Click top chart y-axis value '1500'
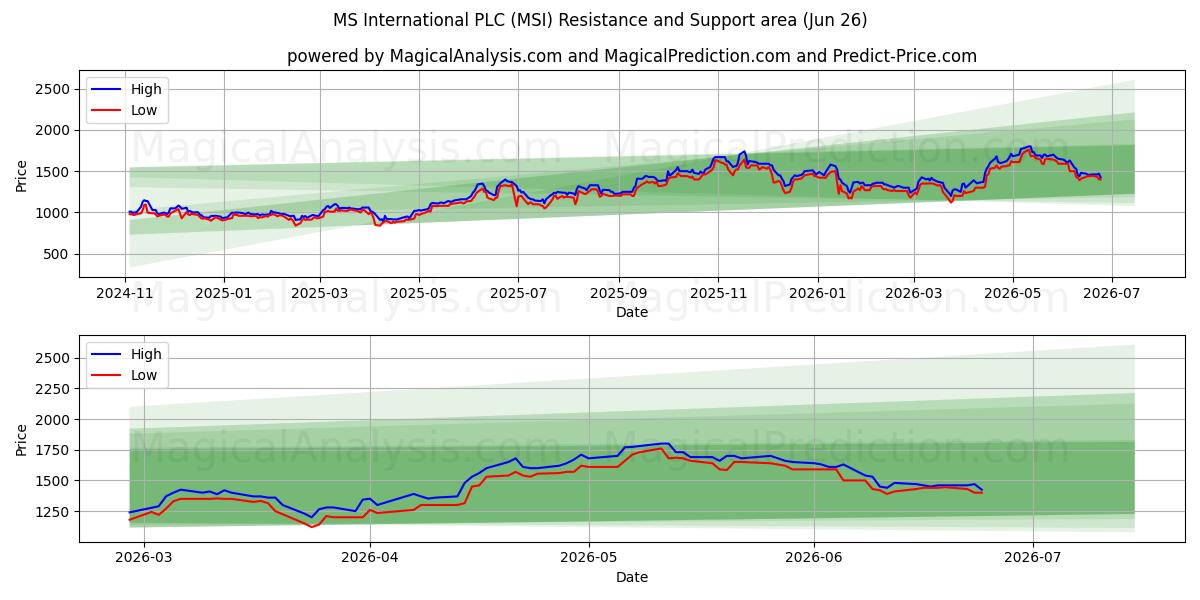 point(52,172)
